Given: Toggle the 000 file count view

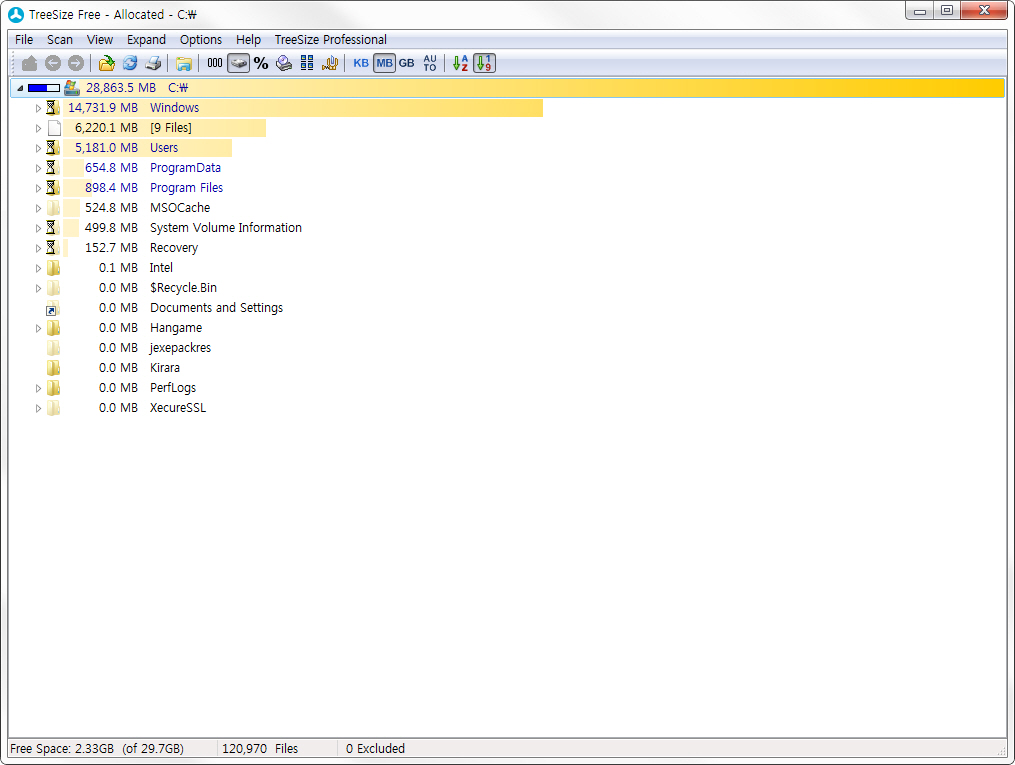Looking at the screenshot, I should [x=215, y=63].
